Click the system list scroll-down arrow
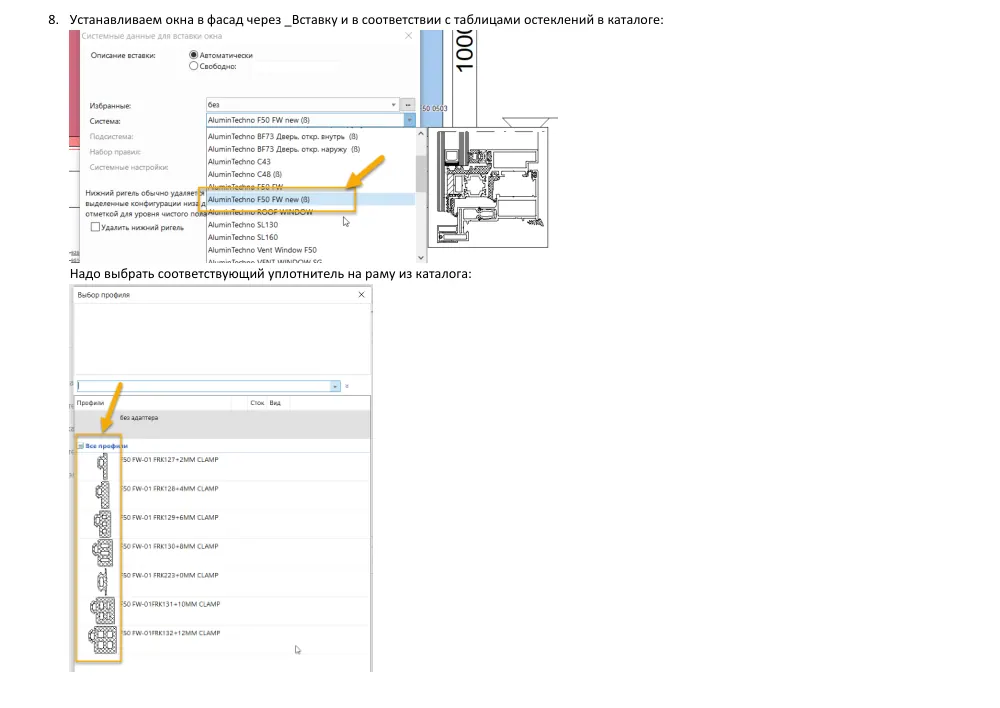1000x708 pixels. (421, 257)
